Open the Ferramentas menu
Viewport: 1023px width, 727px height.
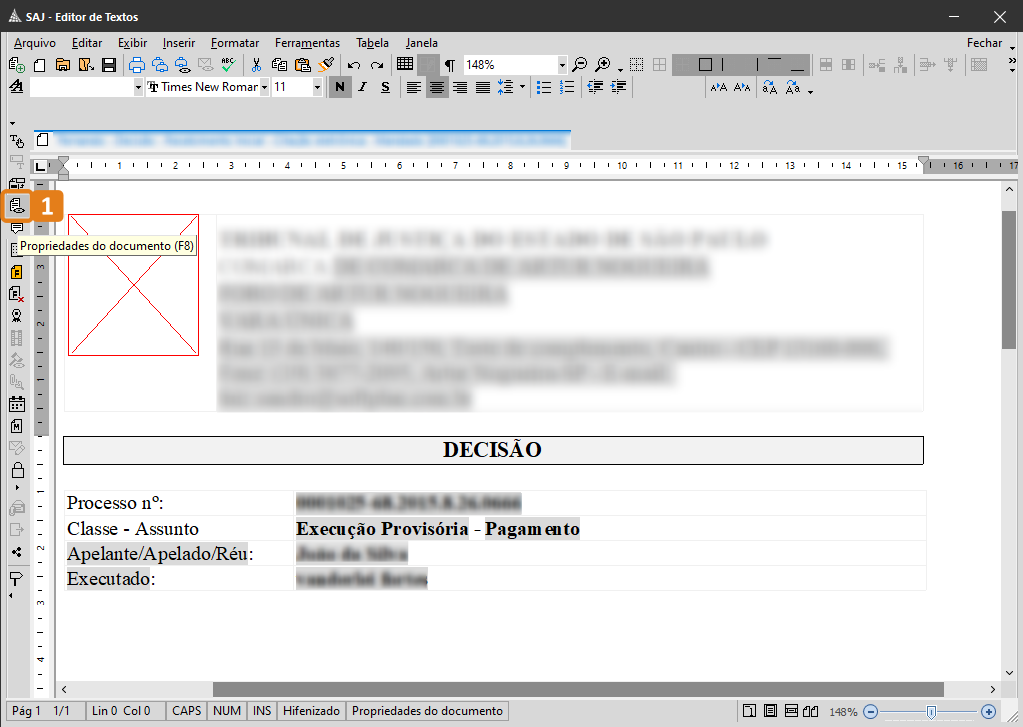[x=307, y=43]
